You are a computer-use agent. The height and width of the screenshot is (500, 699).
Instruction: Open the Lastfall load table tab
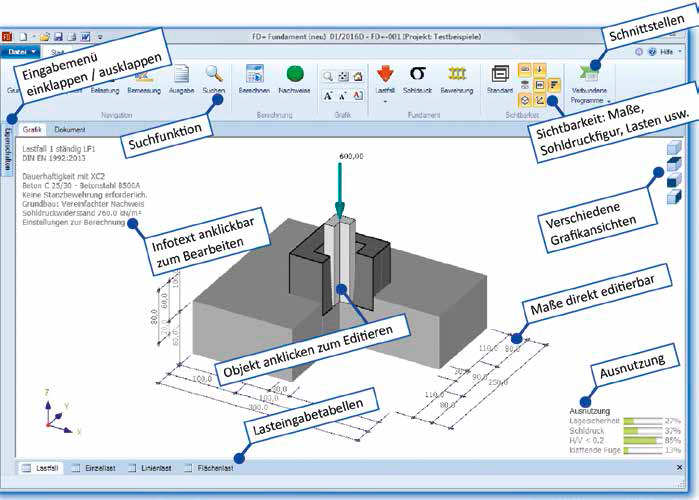41,468
